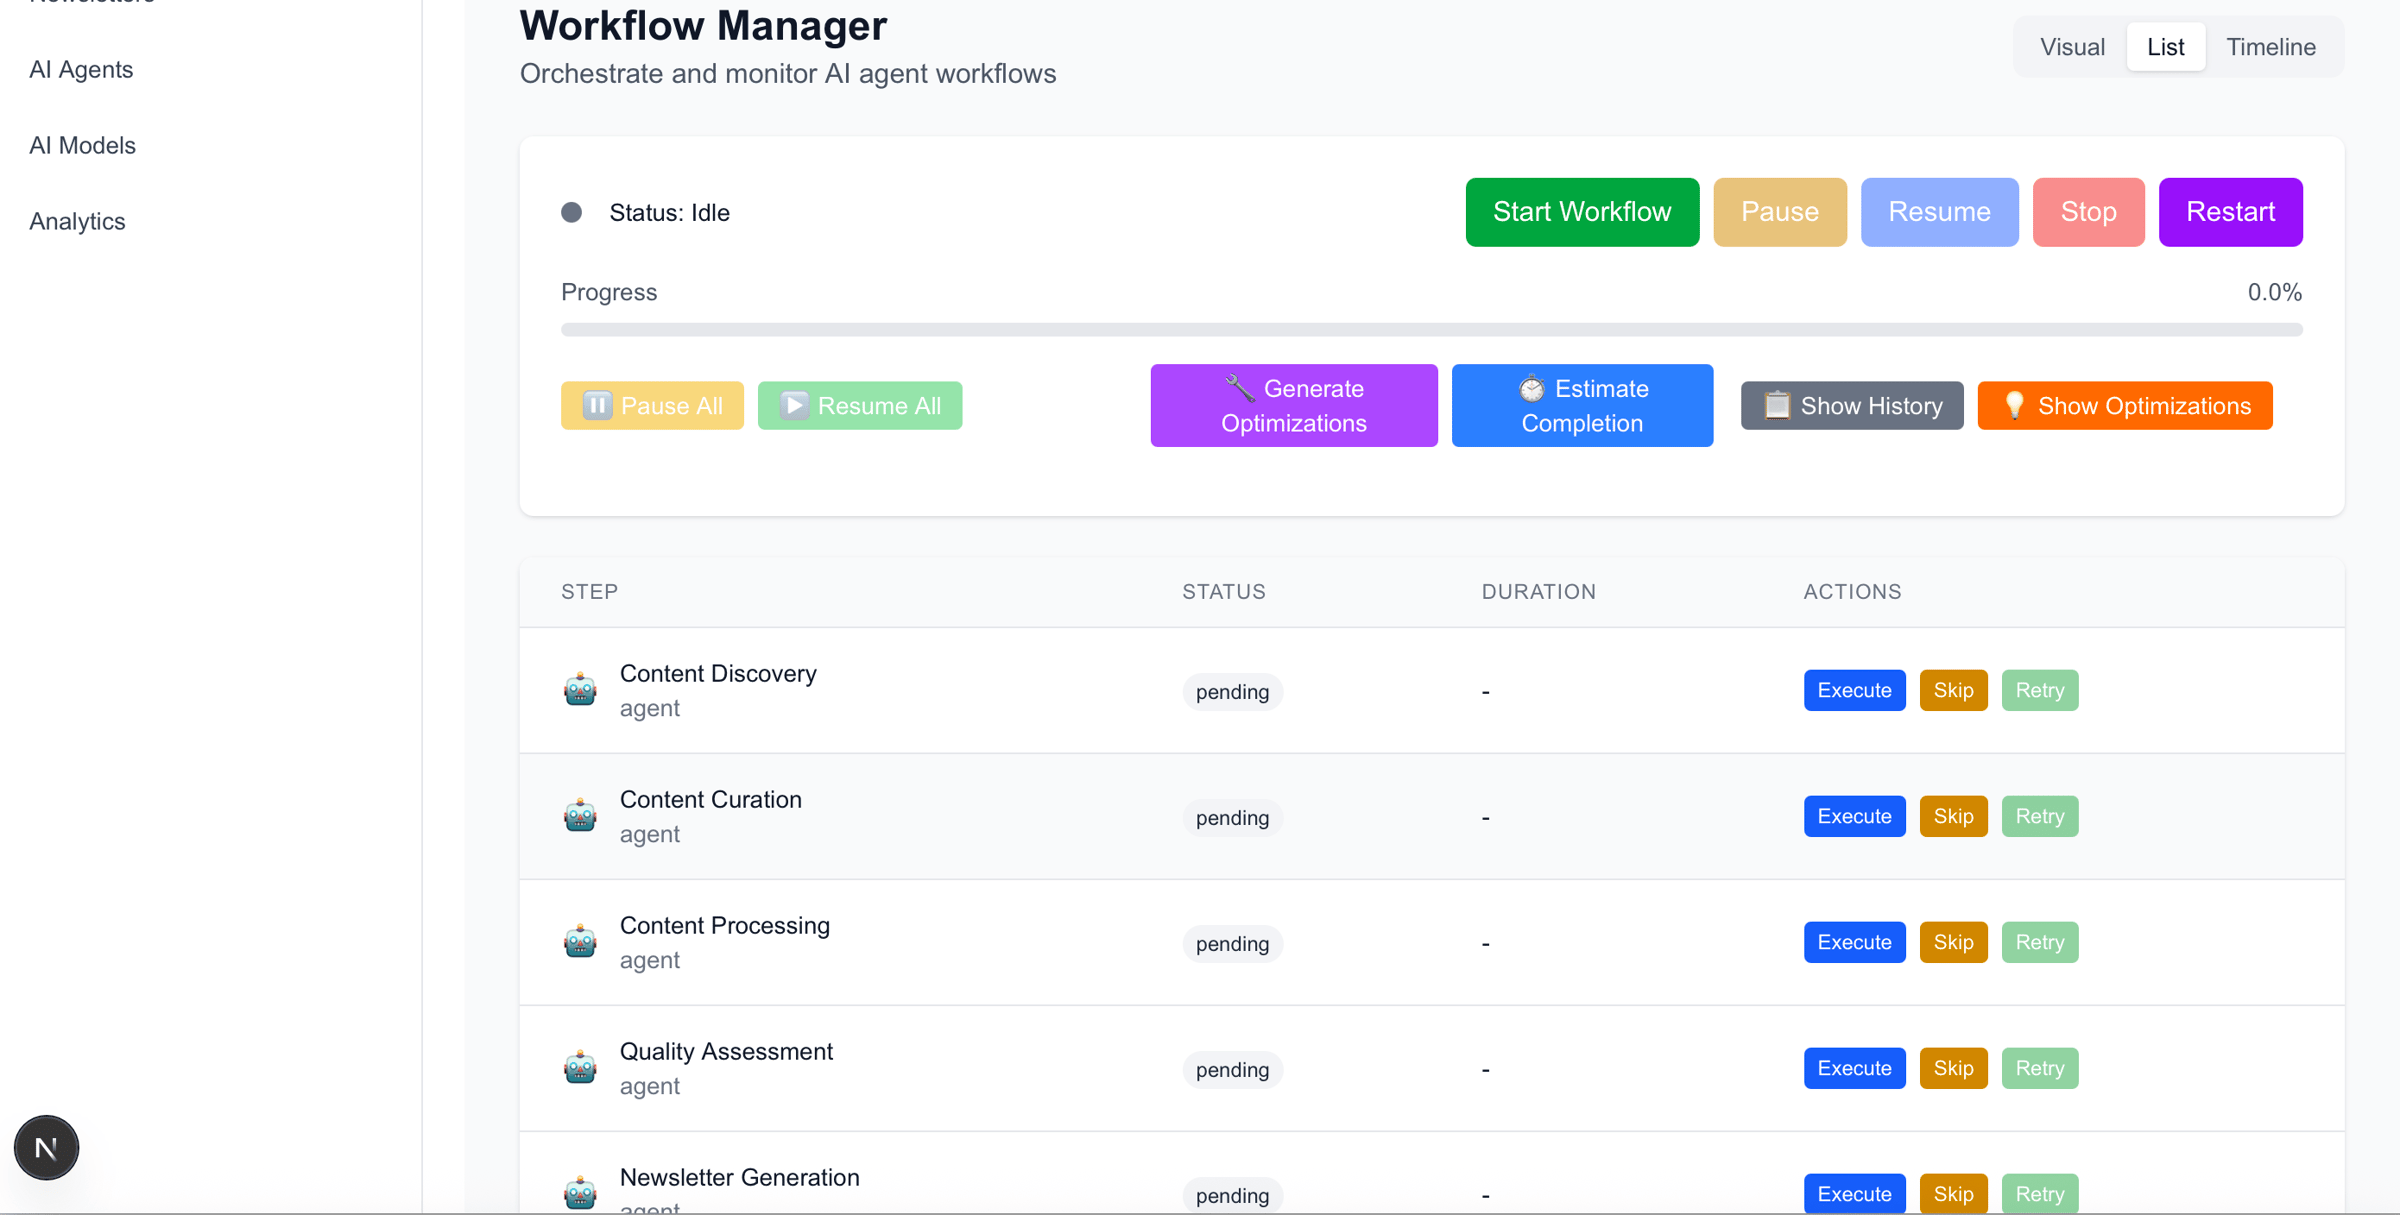This screenshot has width=2400, height=1215.
Task: Click the purple Restart button
Action: coord(2230,212)
